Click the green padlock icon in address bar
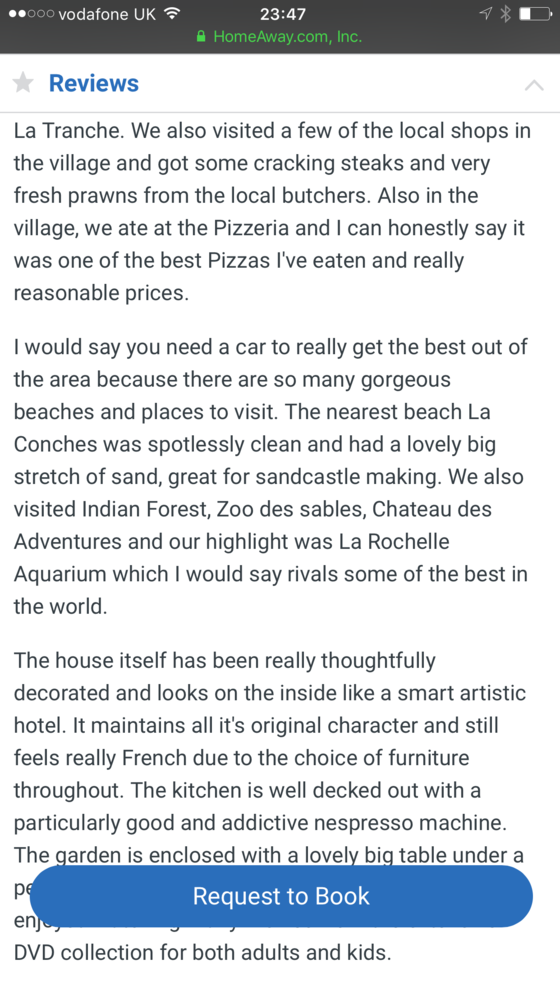 click(202, 37)
